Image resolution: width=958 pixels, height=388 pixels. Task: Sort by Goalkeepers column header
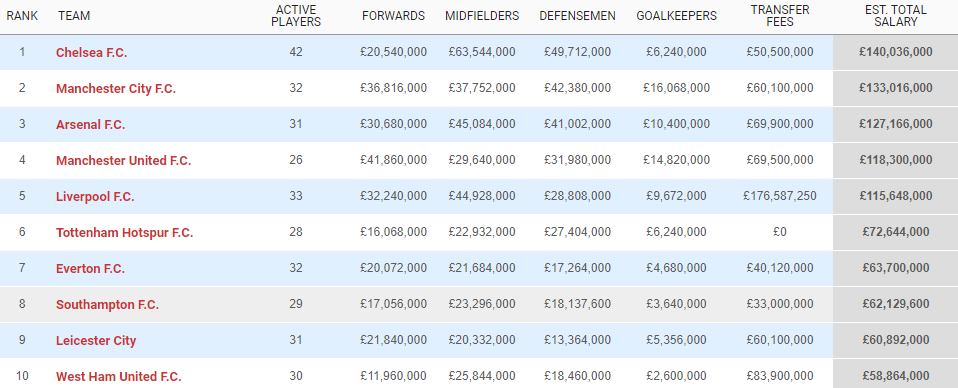click(676, 16)
